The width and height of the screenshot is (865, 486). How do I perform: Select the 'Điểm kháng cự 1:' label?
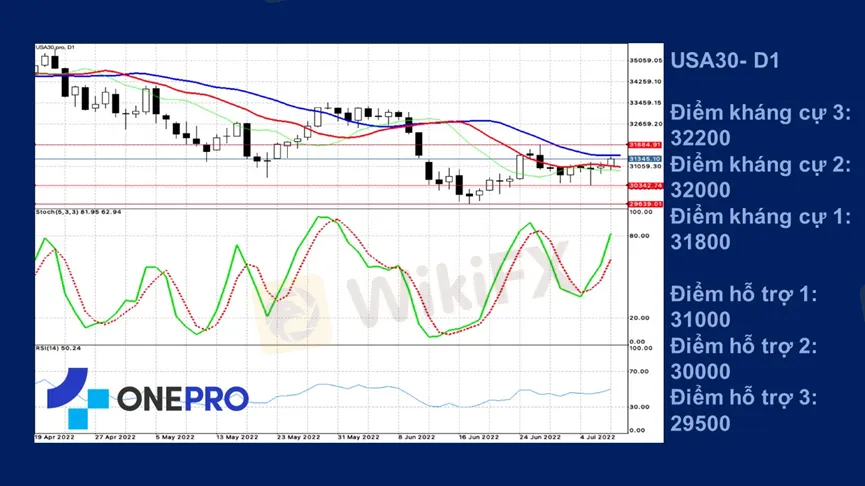pos(760,217)
